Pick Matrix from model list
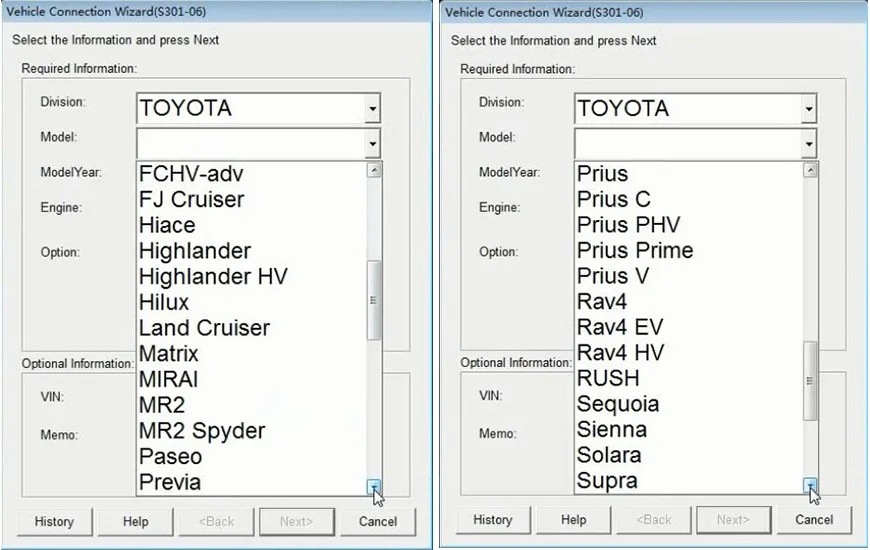The height and width of the screenshot is (550, 870). [251, 354]
